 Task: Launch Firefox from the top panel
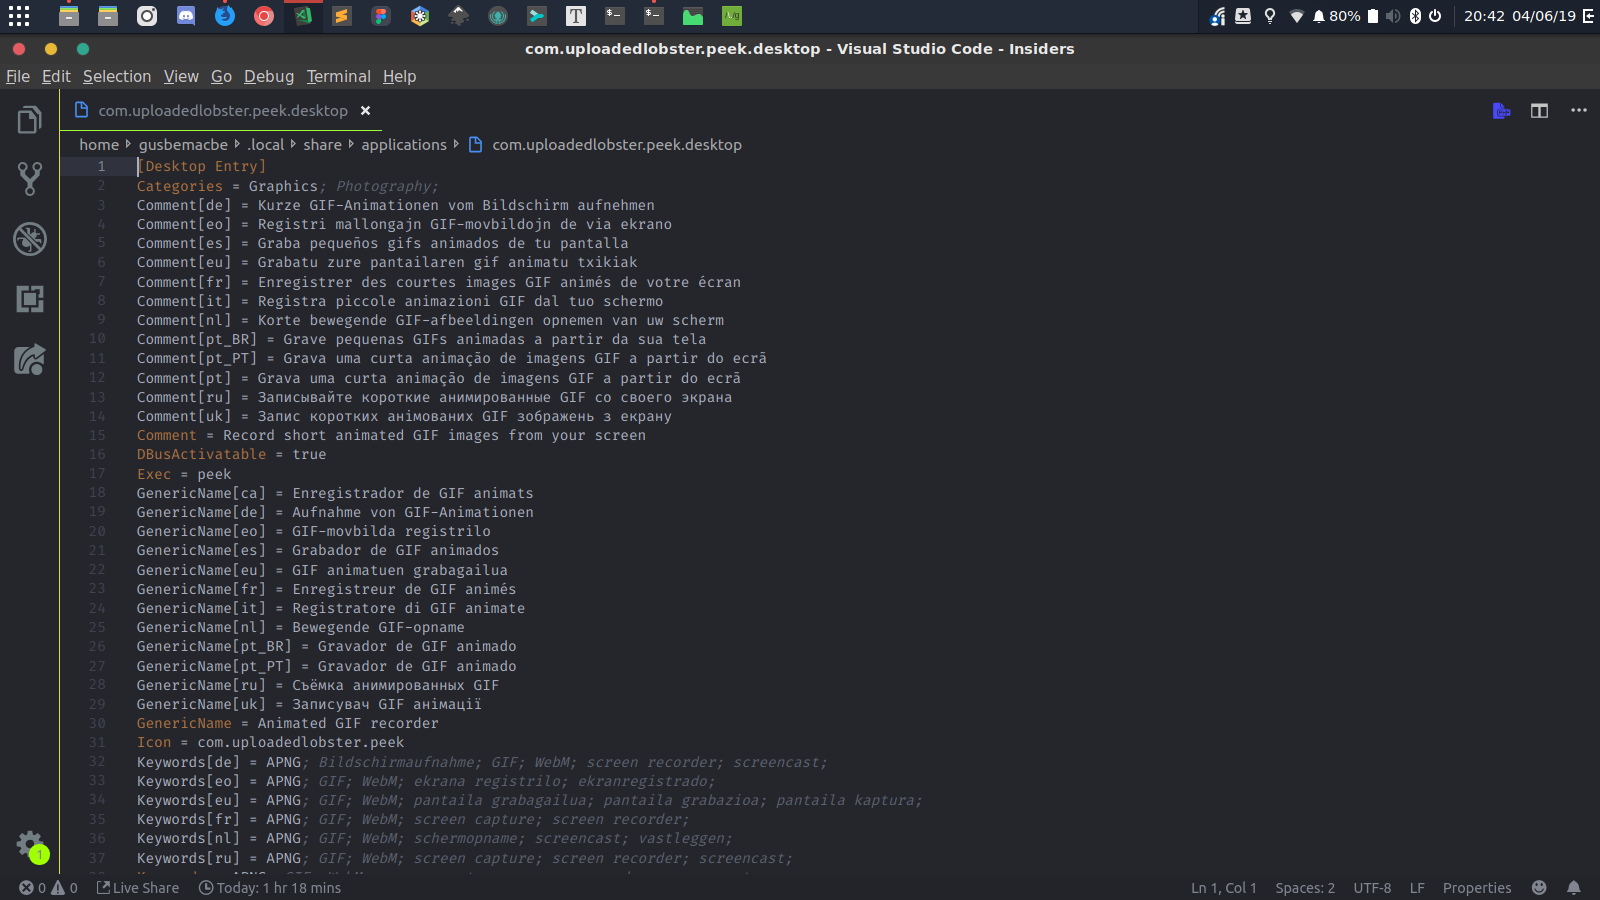(x=225, y=16)
